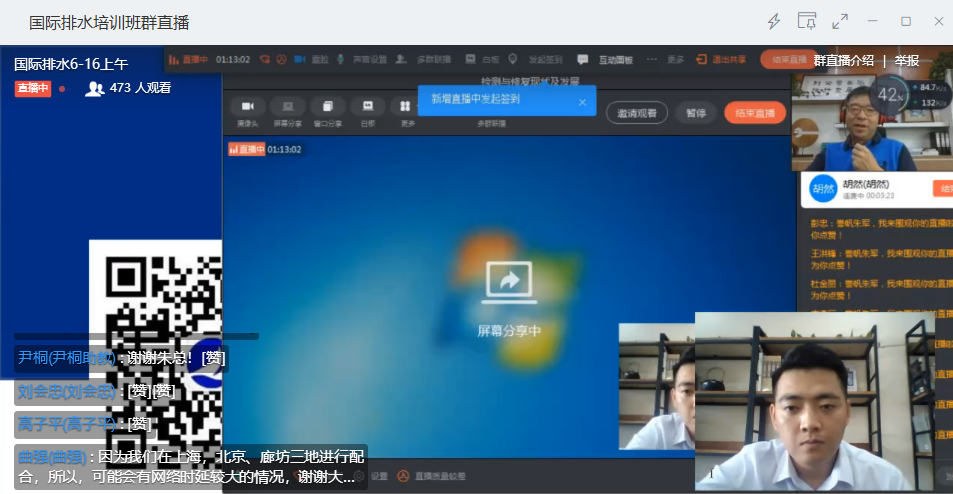The width and height of the screenshot is (953, 494).
Task: Click the 窗口分享 window share button
Action: tap(328, 109)
